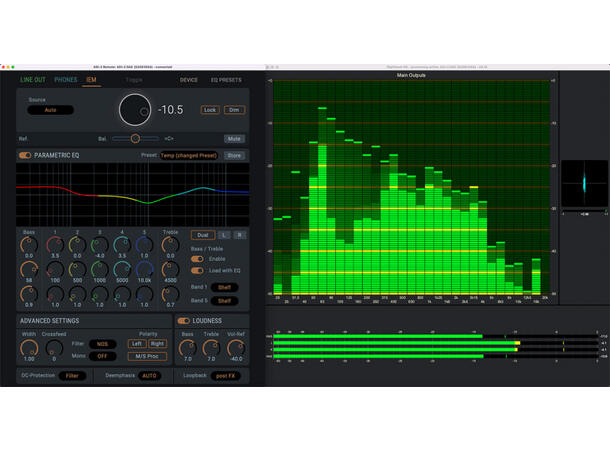
Task: Click the Band 2 yellow Q knob
Action: tap(77, 294)
